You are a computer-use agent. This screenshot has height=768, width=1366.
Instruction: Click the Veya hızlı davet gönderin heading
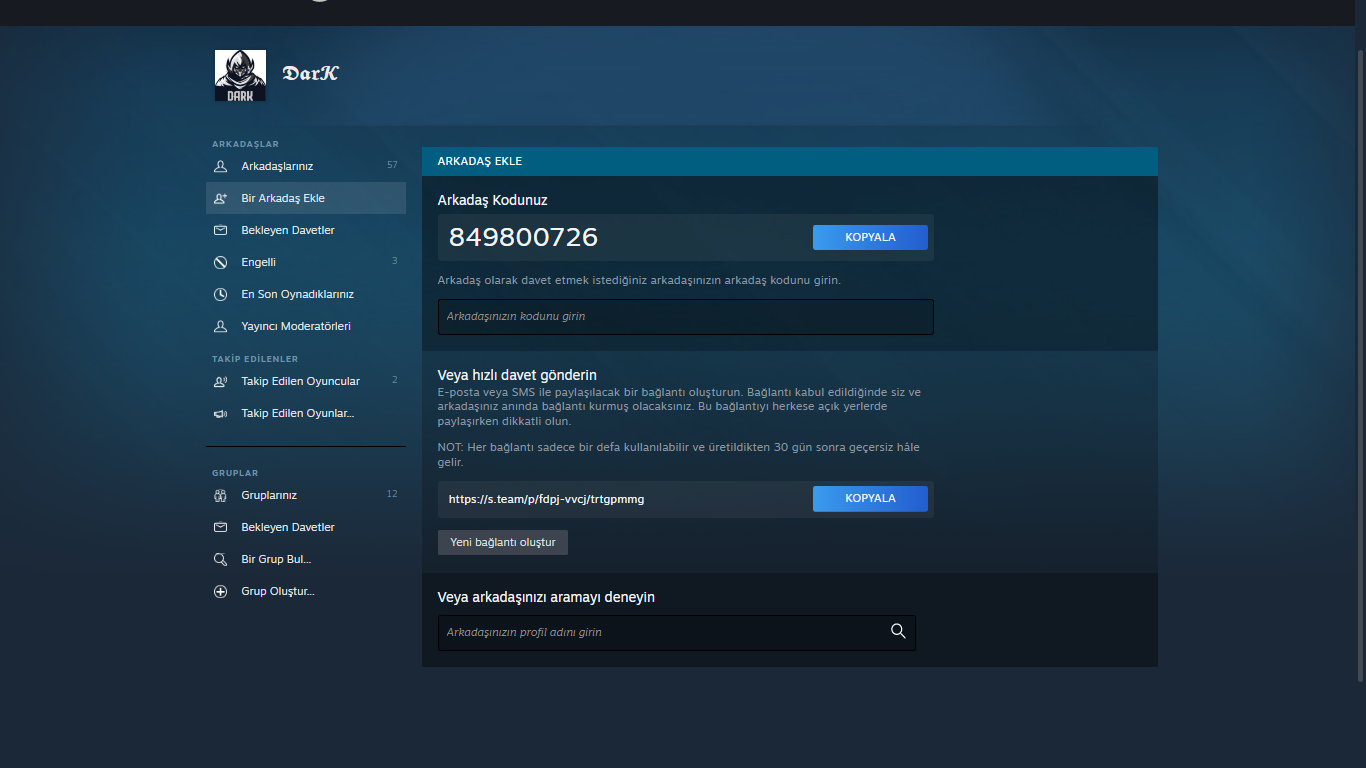point(517,375)
